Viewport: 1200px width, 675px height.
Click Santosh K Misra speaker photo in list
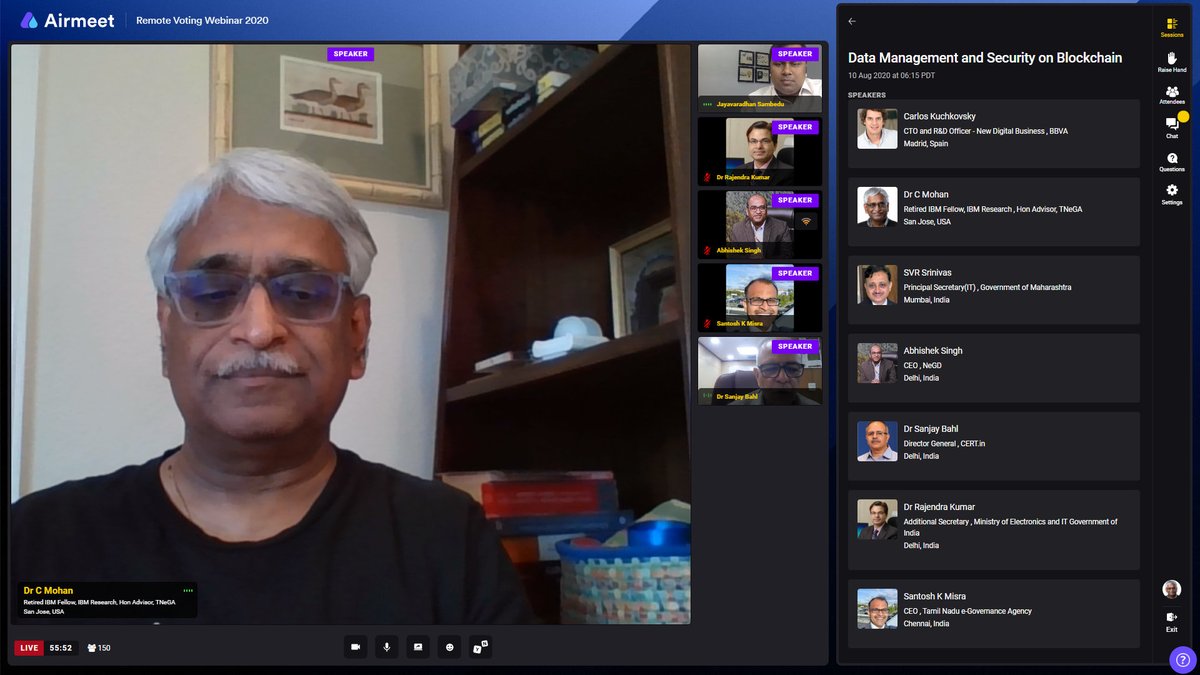coord(877,608)
